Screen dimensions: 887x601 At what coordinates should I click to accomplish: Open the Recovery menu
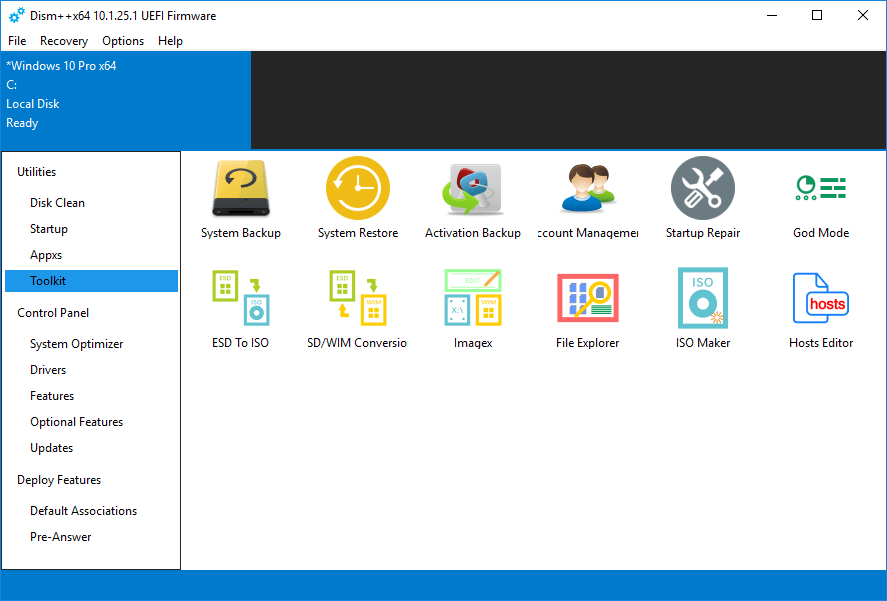63,41
